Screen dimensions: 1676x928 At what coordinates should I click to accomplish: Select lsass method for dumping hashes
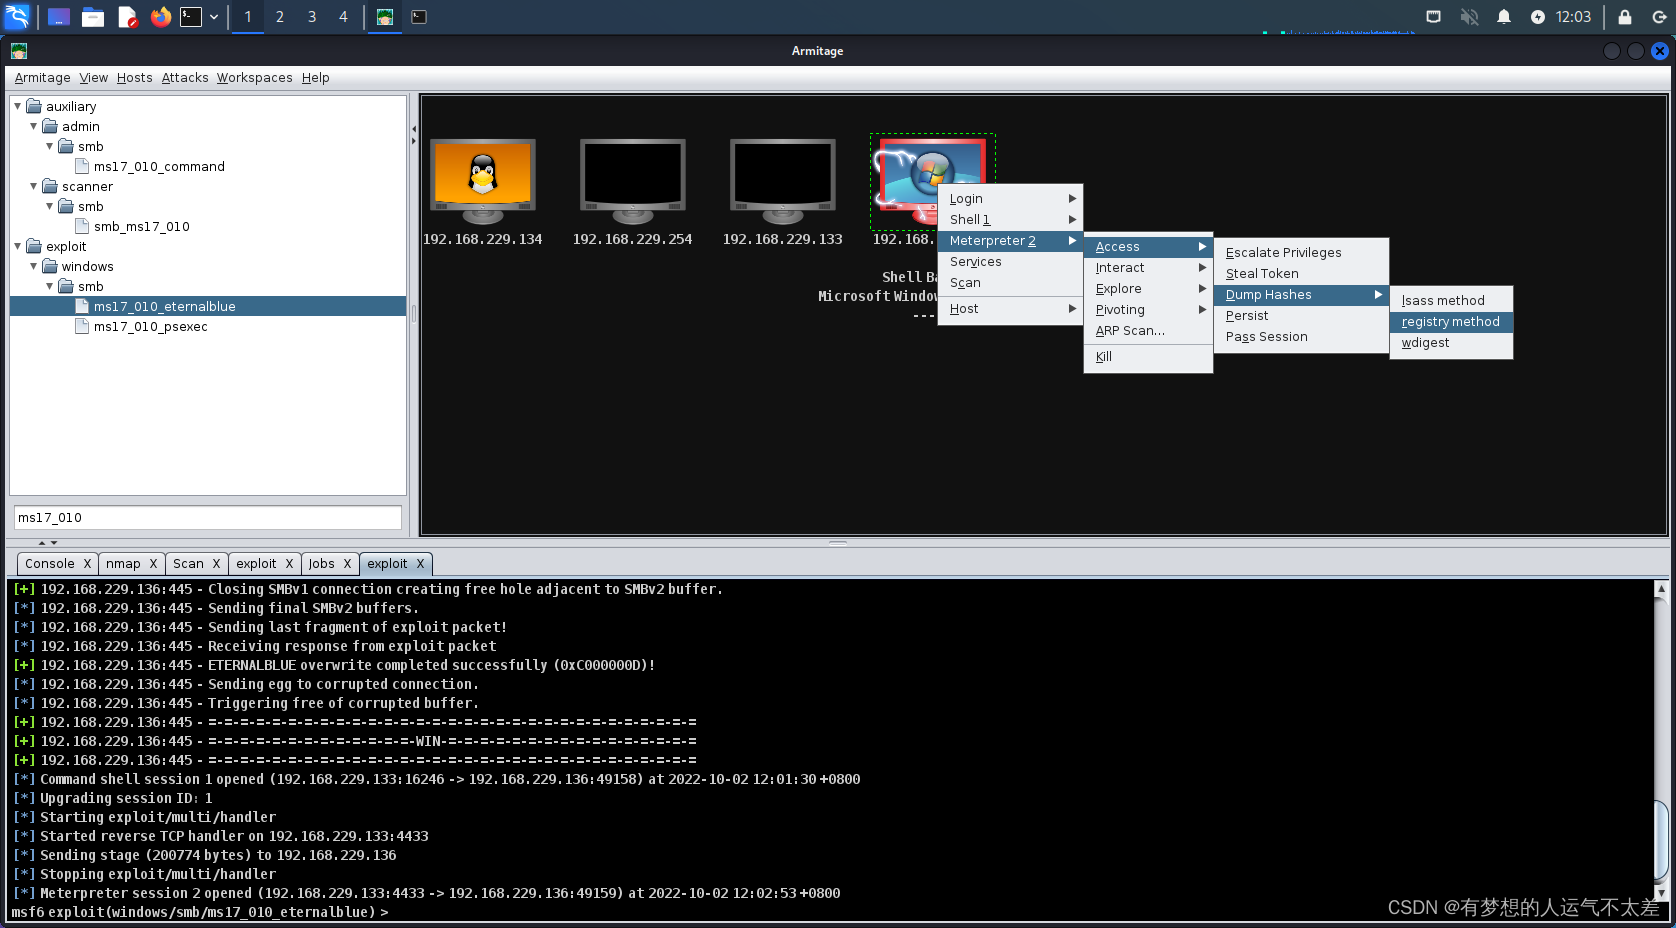1451,301
